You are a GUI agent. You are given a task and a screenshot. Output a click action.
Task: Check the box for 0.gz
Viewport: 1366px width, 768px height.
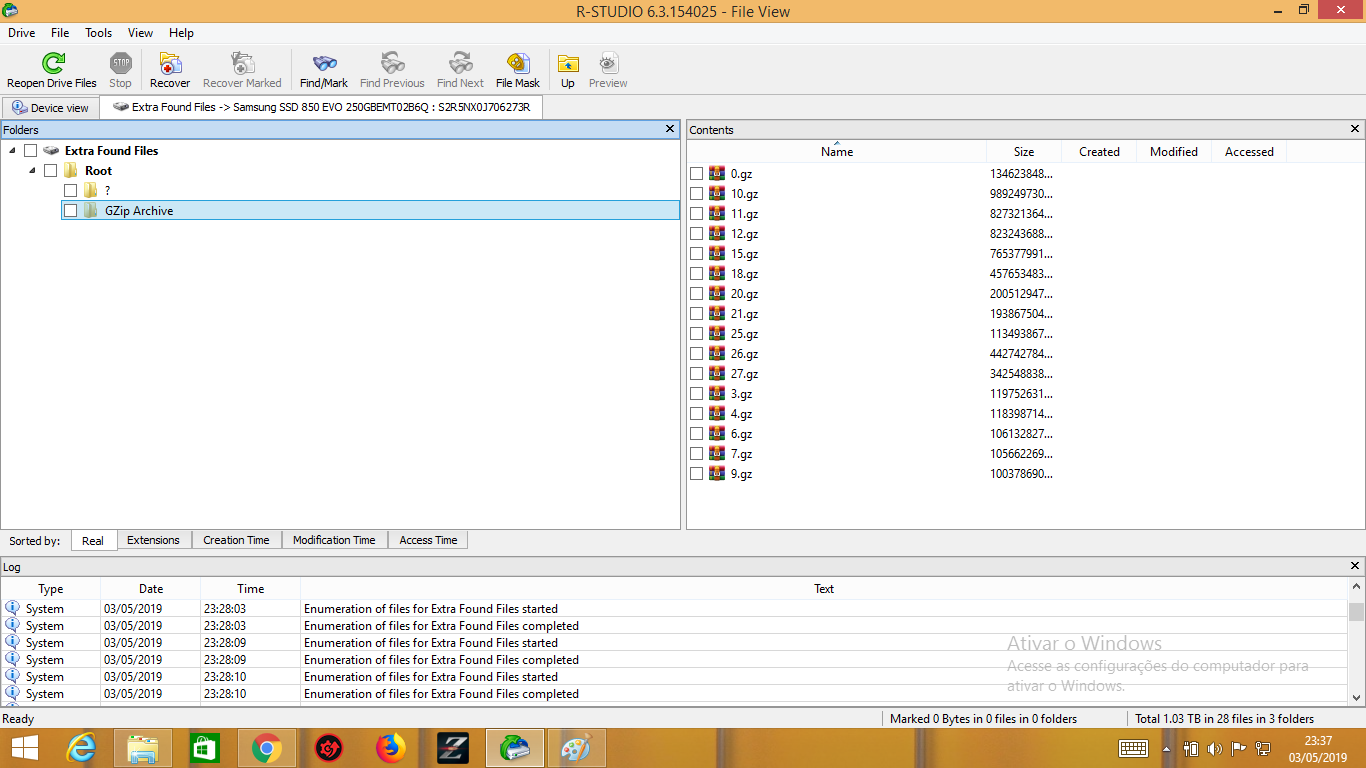pyautogui.click(x=697, y=174)
